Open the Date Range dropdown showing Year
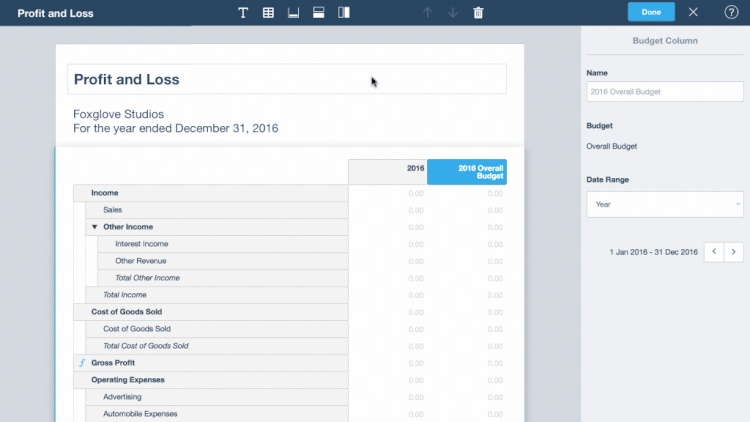This screenshot has width=750, height=422. point(664,204)
